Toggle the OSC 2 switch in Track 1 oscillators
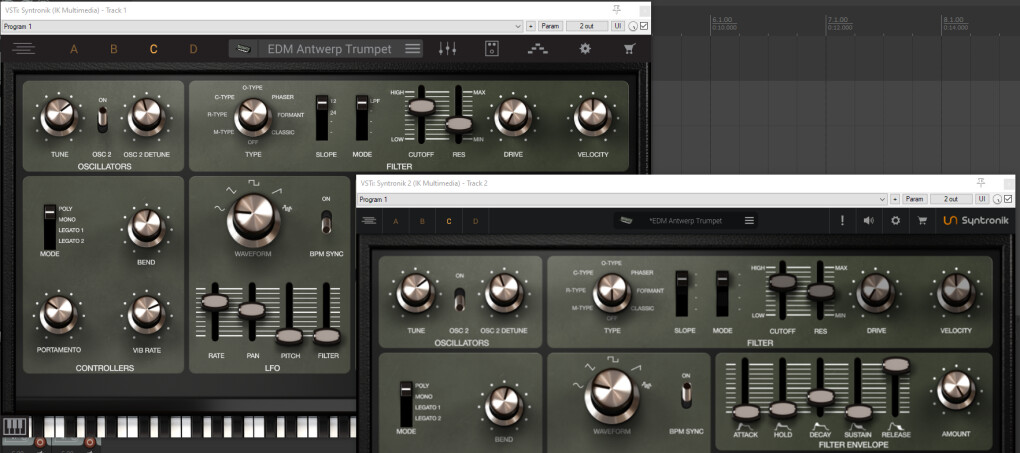Screen dimensions: 1020x453 coord(102,120)
